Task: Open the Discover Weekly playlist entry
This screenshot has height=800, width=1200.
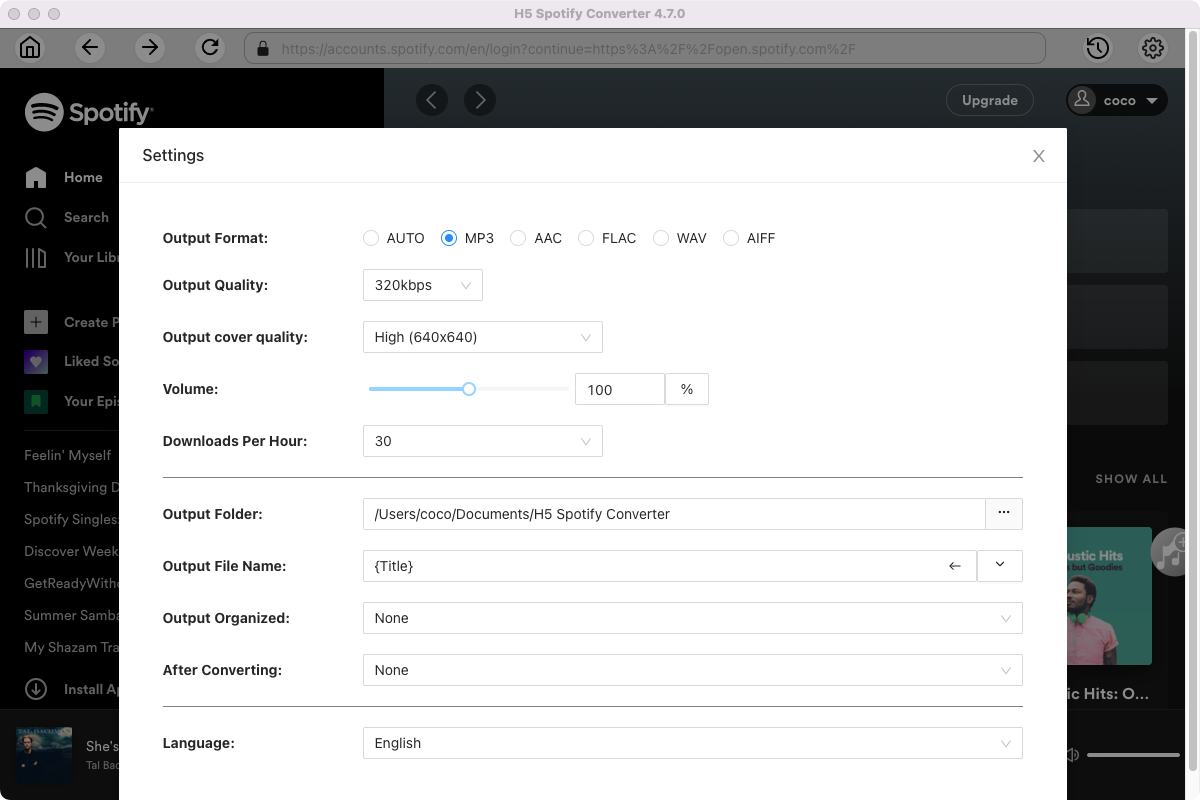Action: [x=71, y=551]
